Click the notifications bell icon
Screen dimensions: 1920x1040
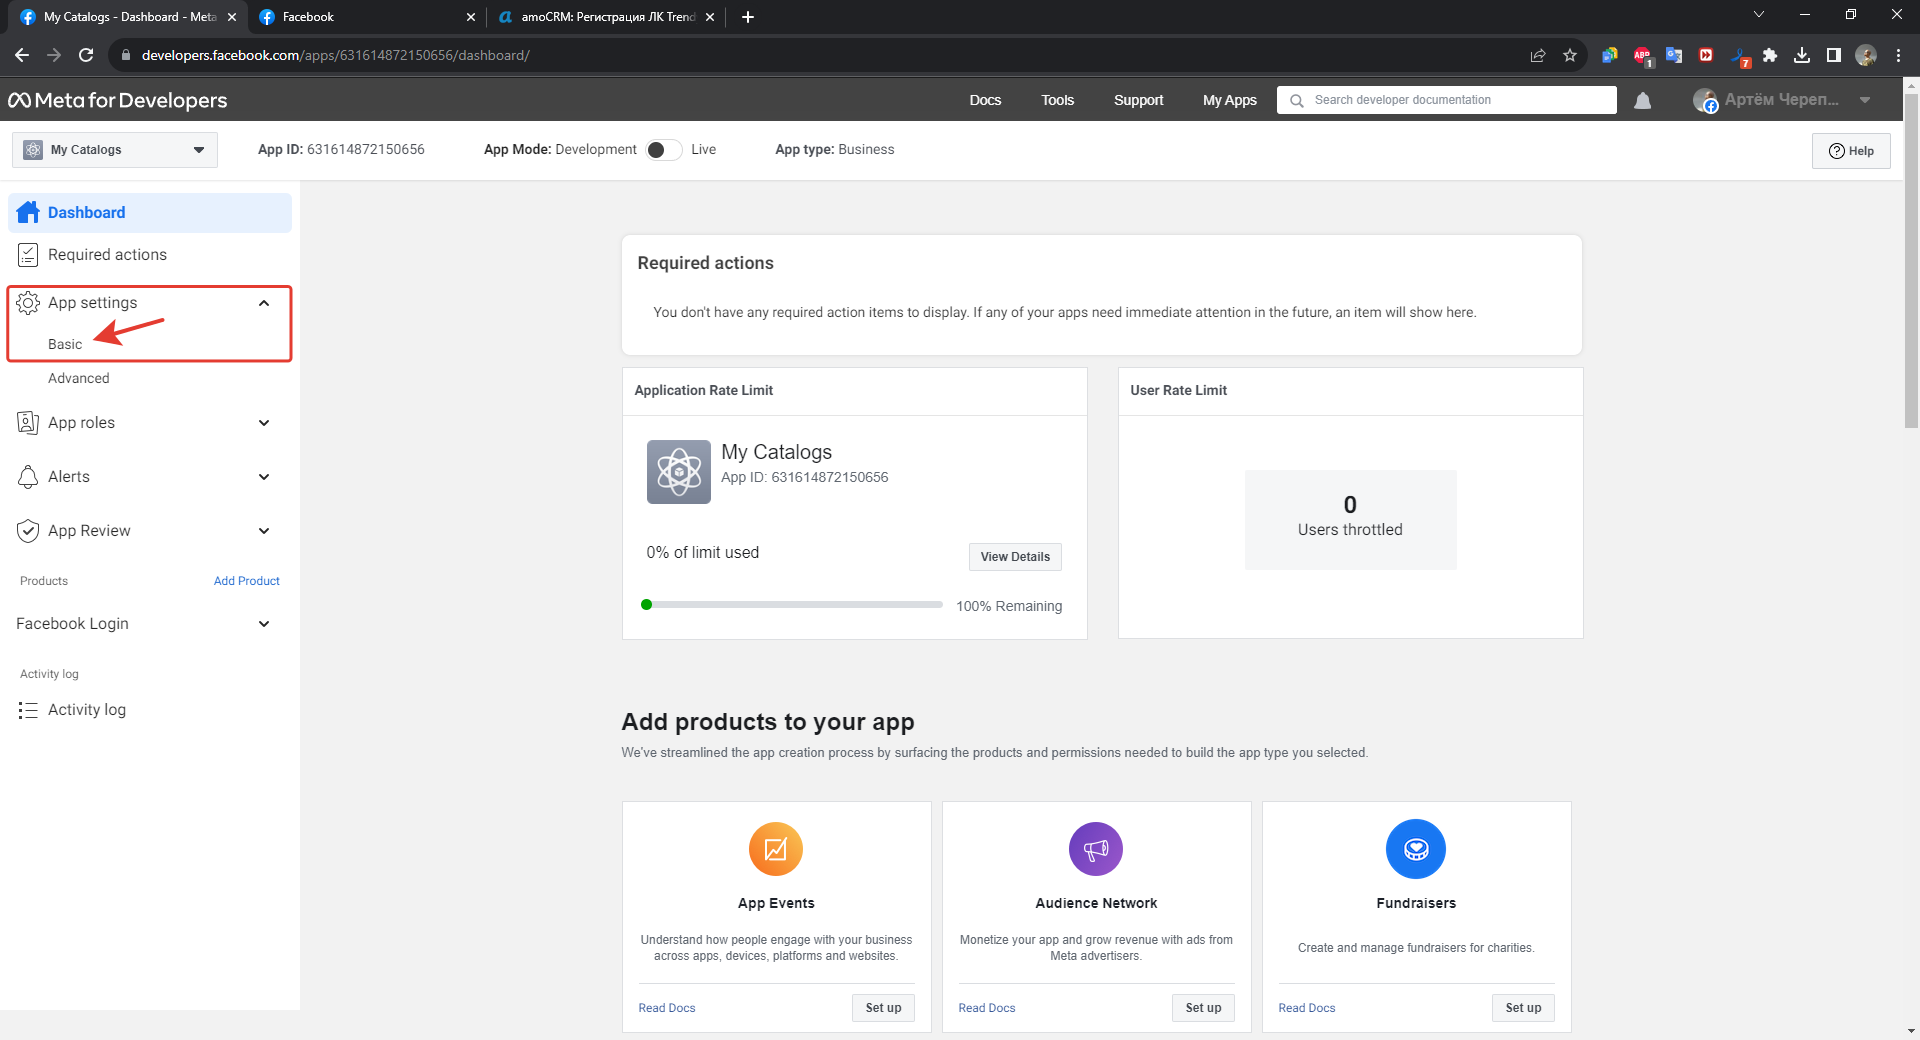1642,101
